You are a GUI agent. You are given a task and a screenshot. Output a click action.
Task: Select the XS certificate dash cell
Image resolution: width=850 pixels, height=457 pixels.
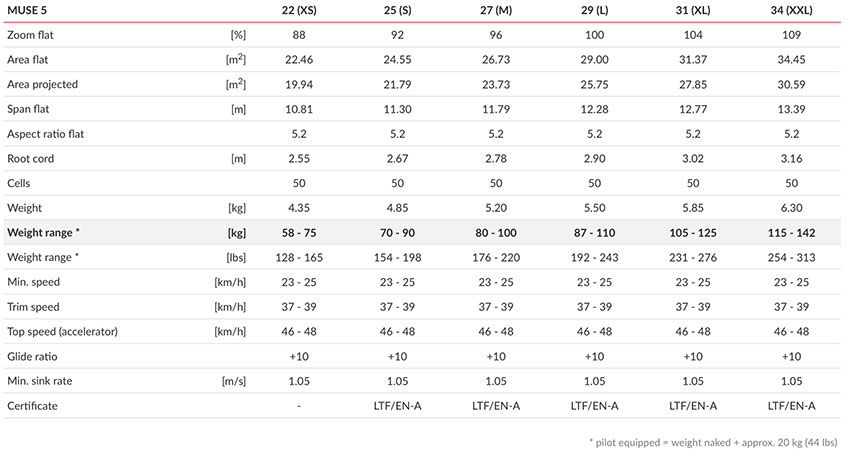point(299,405)
